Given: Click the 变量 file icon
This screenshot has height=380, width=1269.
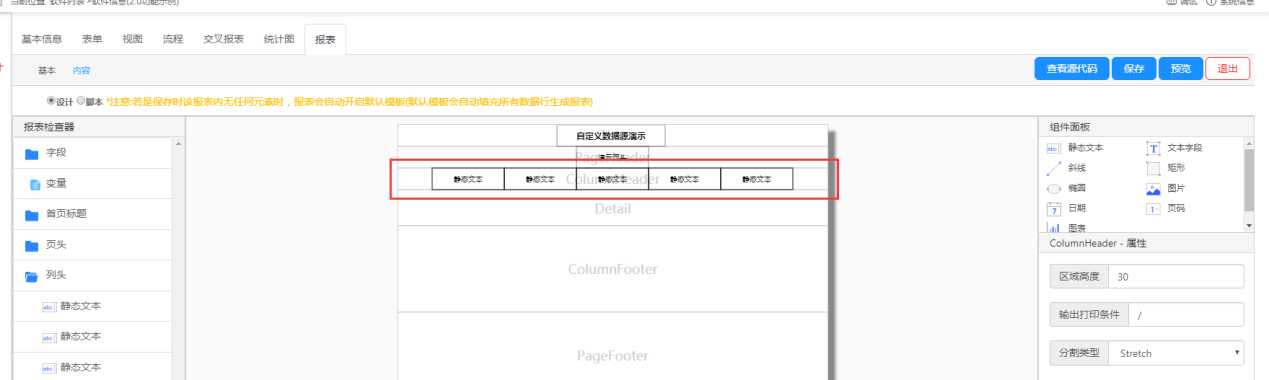Looking at the screenshot, I should (x=35, y=184).
